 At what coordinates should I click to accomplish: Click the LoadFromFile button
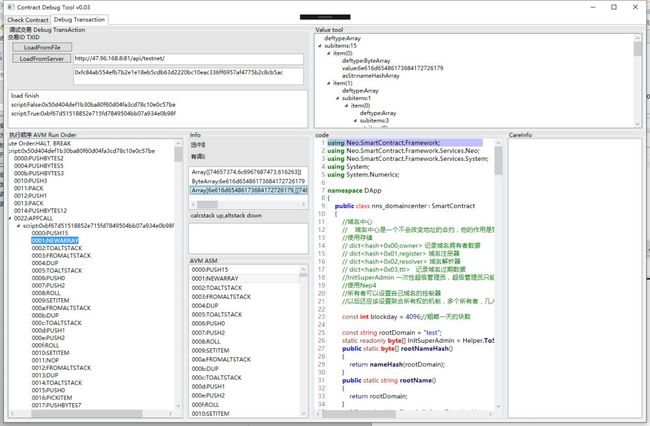pos(42,47)
